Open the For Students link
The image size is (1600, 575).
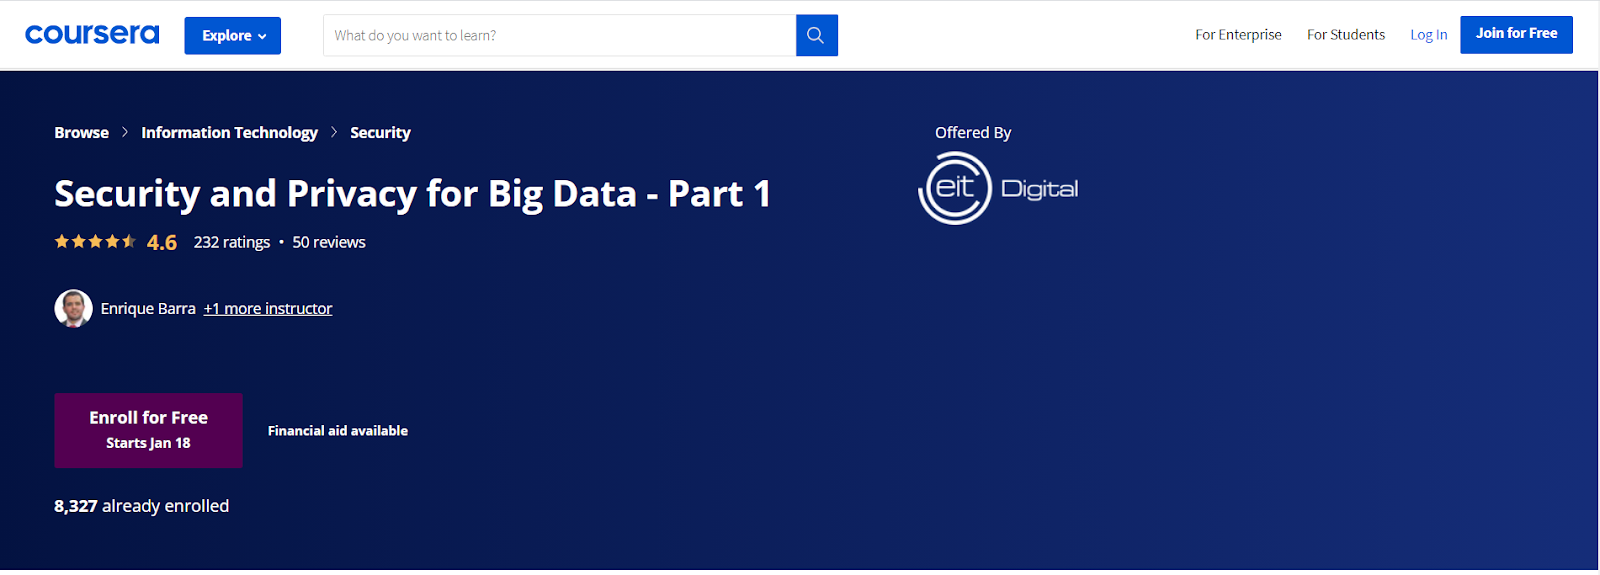[1346, 35]
